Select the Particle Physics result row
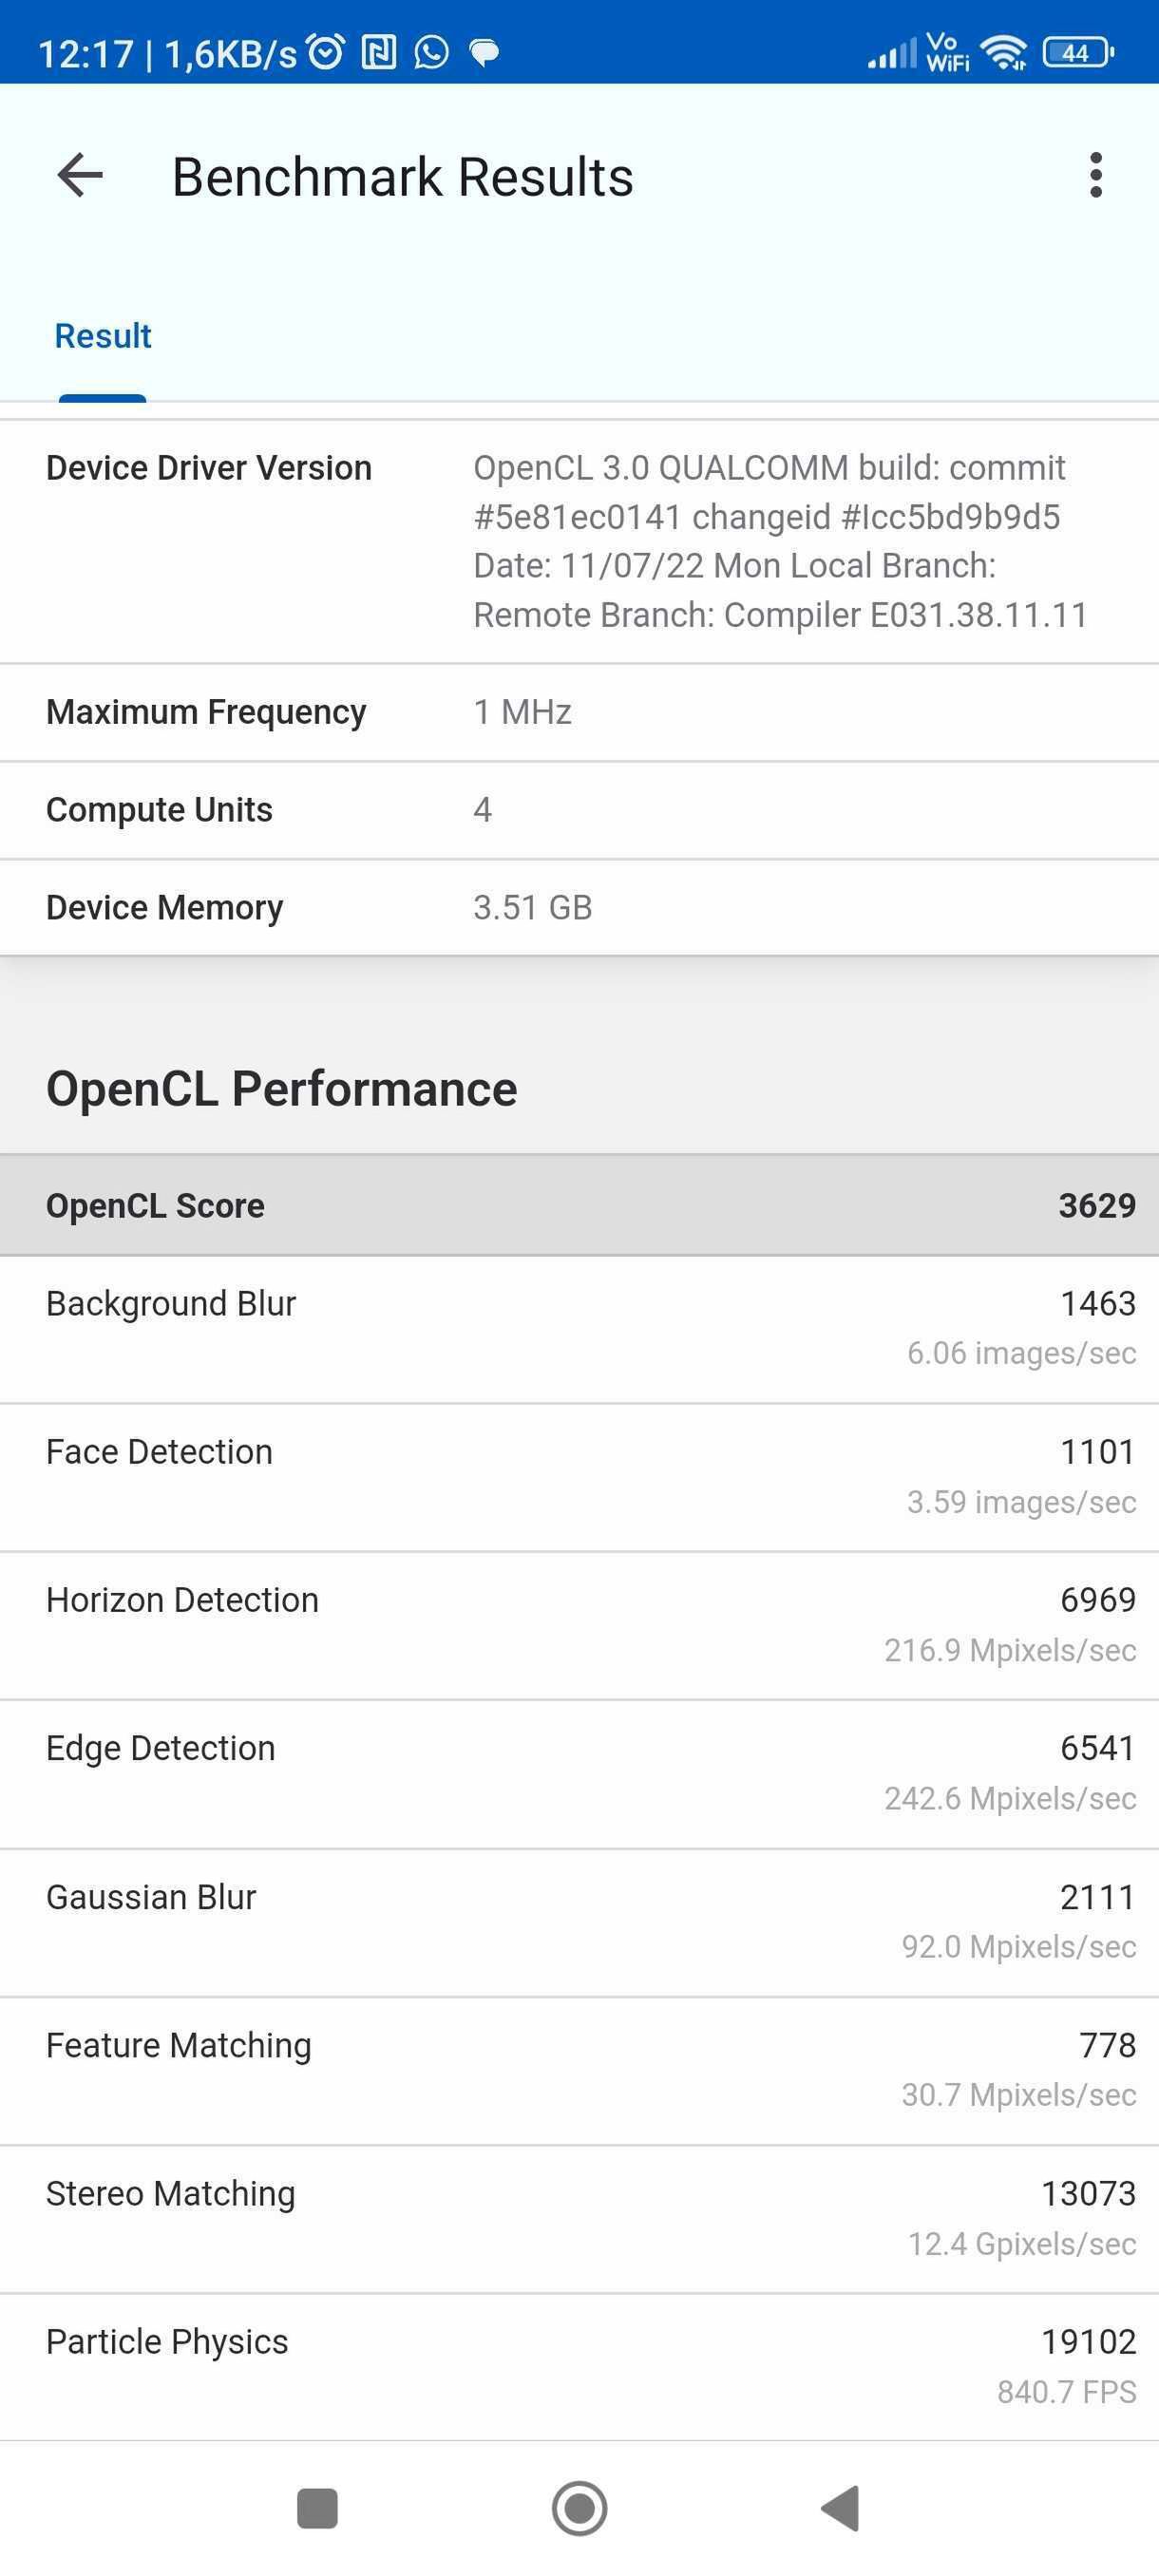This screenshot has width=1159, height=2576. [580, 2367]
